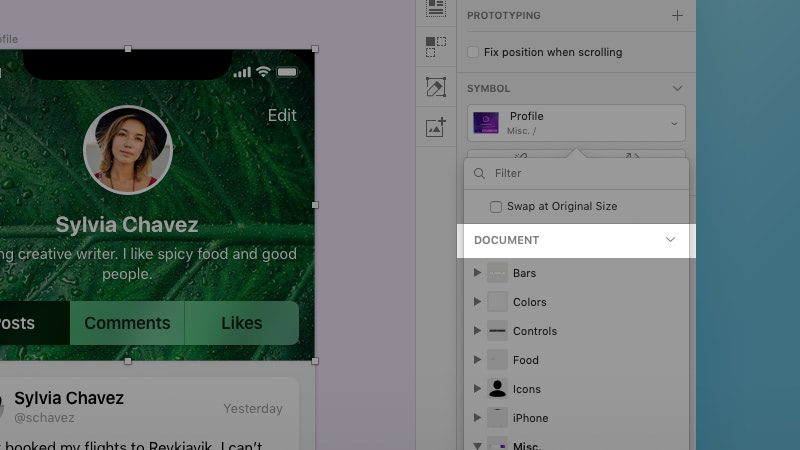This screenshot has height=450, width=800.
Task: Click the Colors row label
Action: pos(530,302)
